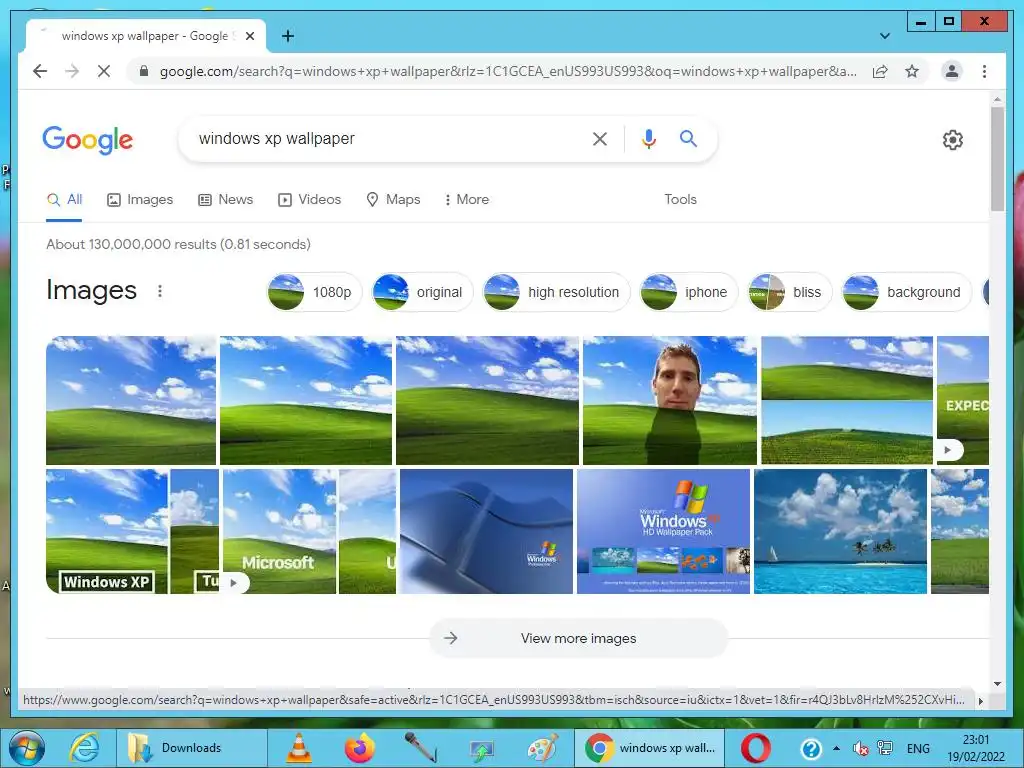Image resolution: width=1024 pixels, height=768 pixels.
Task: Filter images by bliss chip
Action: pyautogui.click(x=790, y=292)
